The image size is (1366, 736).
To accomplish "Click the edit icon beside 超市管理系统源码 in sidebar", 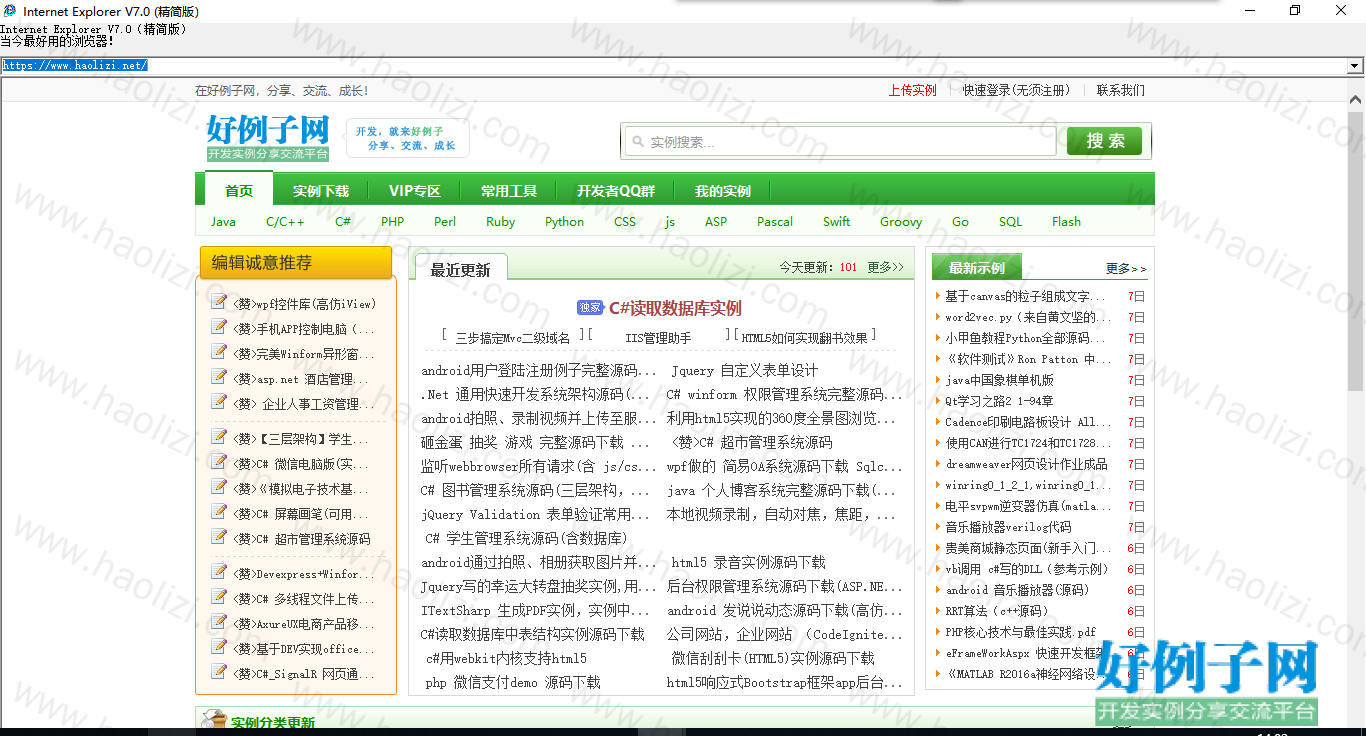I will click(219, 536).
